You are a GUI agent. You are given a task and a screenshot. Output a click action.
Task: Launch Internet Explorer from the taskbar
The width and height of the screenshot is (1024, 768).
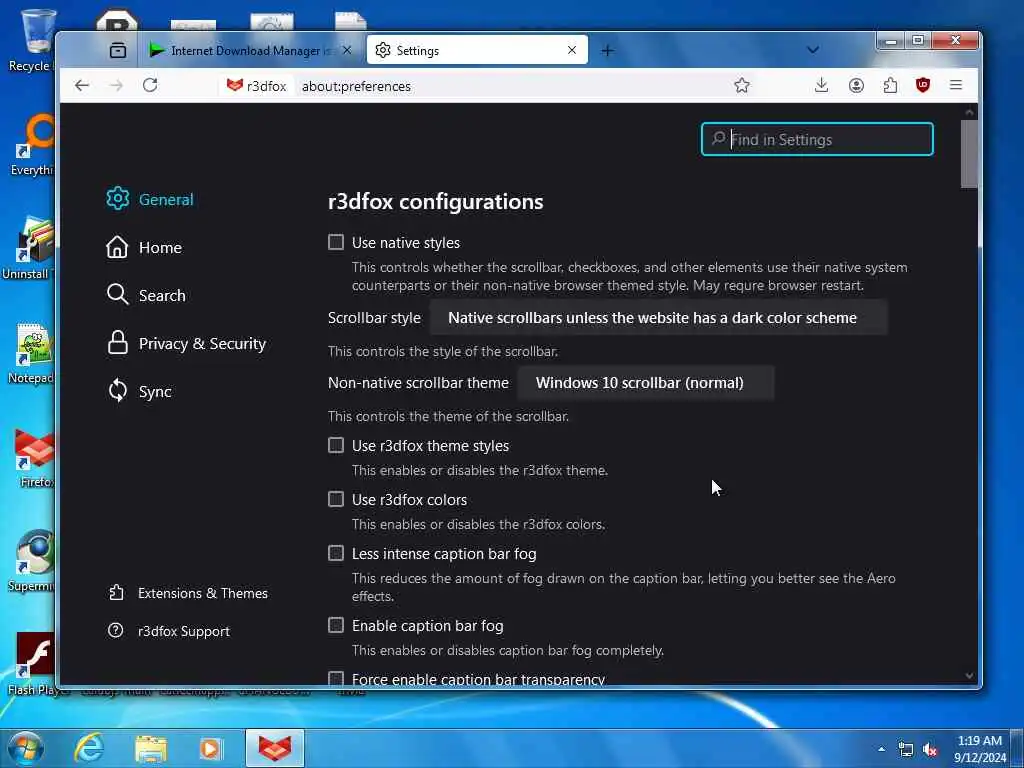[x=89, y=748]
